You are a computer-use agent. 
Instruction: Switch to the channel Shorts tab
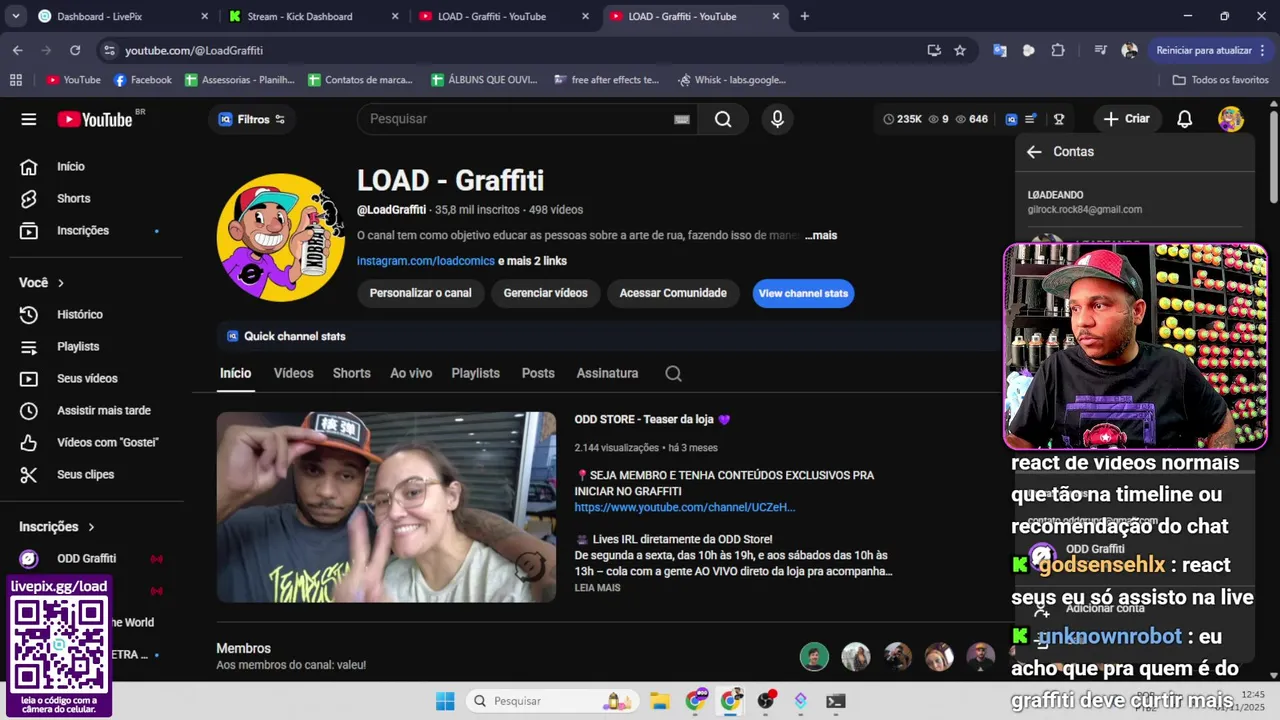tap(352, 373)
